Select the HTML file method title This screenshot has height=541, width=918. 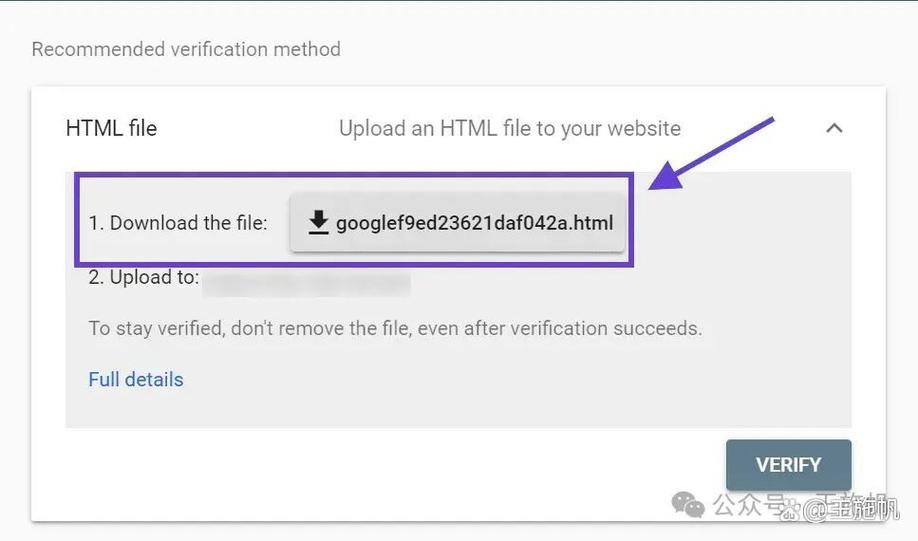(111, 128)
